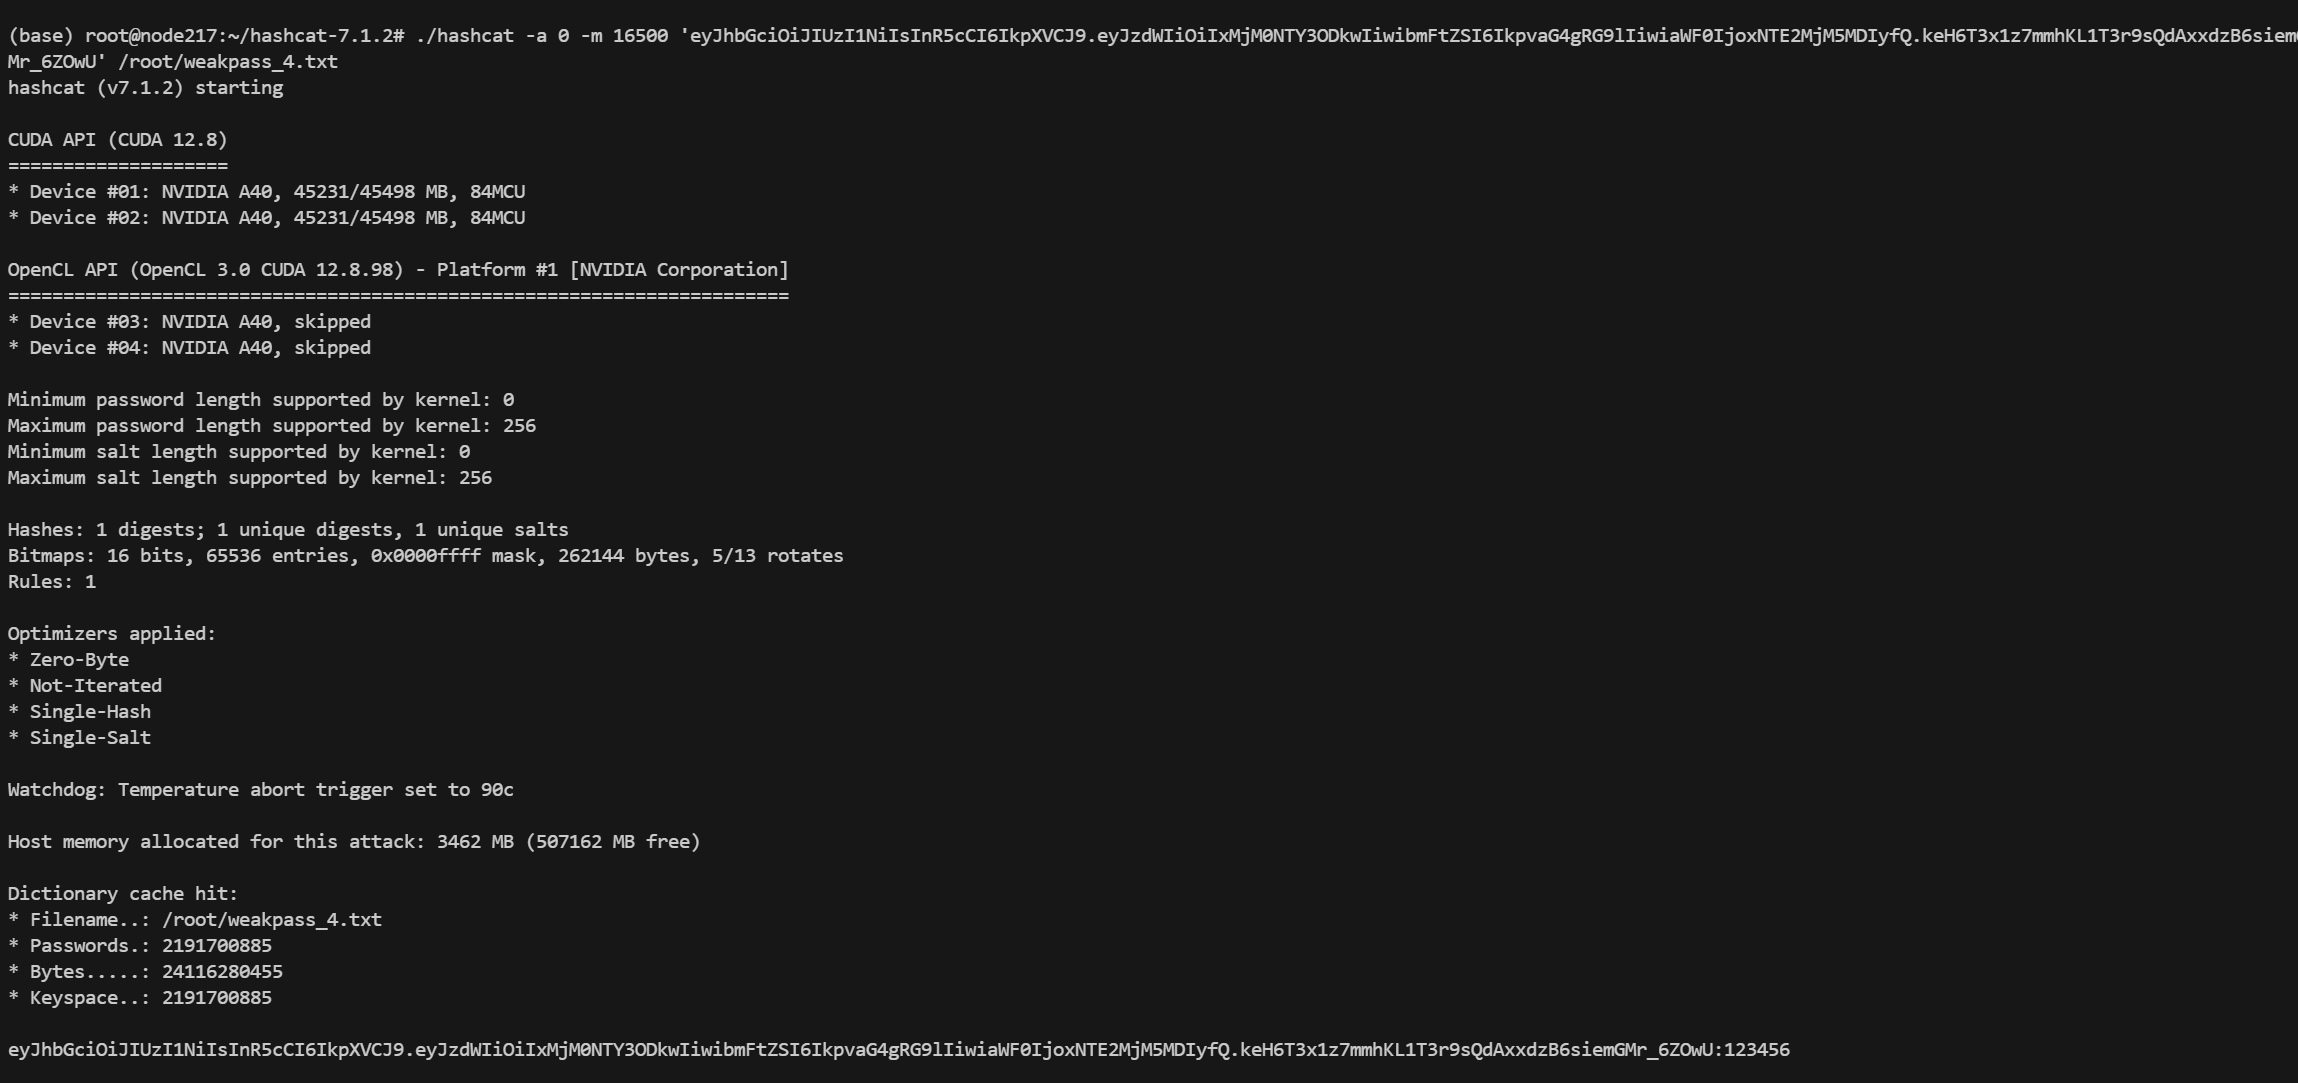Image resolution: width=2298 pixels, height=1083 pixels.
Task: Click the "Hashes: 1 digests" line
Action: (288, 530)
